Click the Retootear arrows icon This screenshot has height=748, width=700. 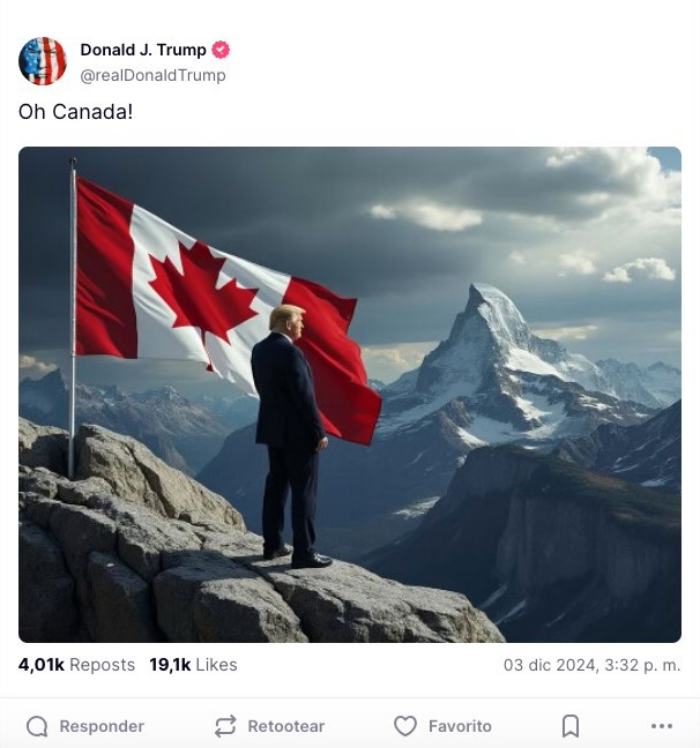point(225,726)
